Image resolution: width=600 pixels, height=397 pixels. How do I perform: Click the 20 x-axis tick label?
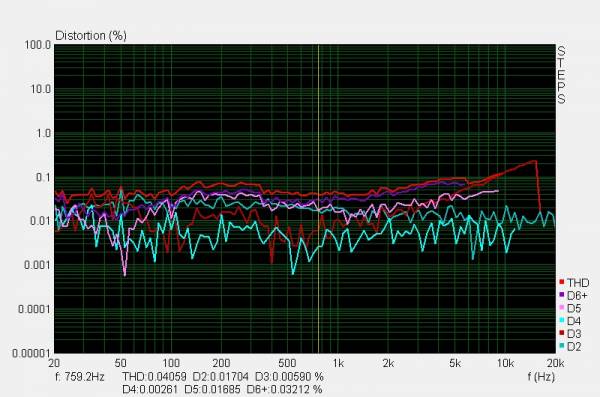tap(54, 363)
